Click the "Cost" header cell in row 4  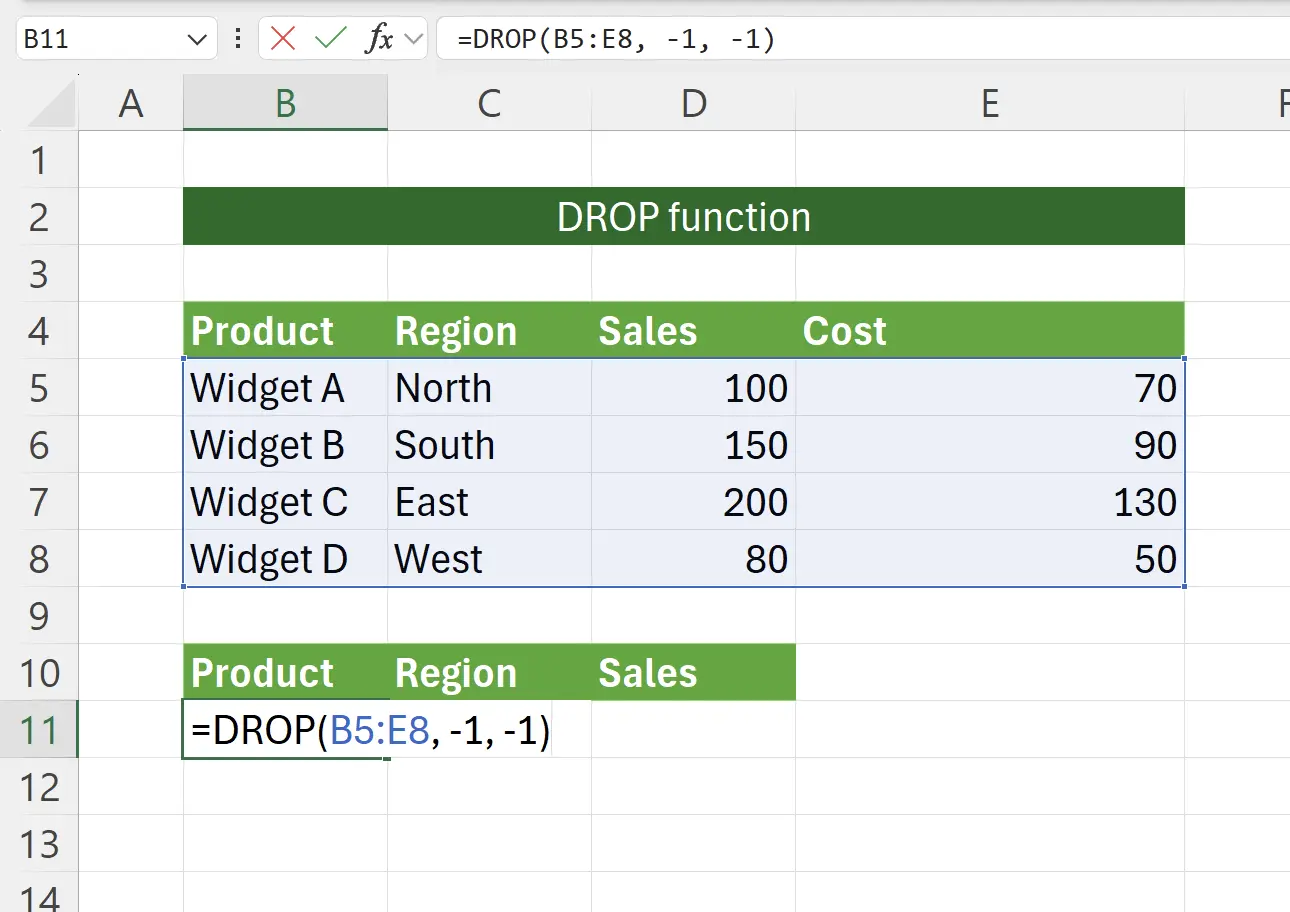click(x=989, y=331)
